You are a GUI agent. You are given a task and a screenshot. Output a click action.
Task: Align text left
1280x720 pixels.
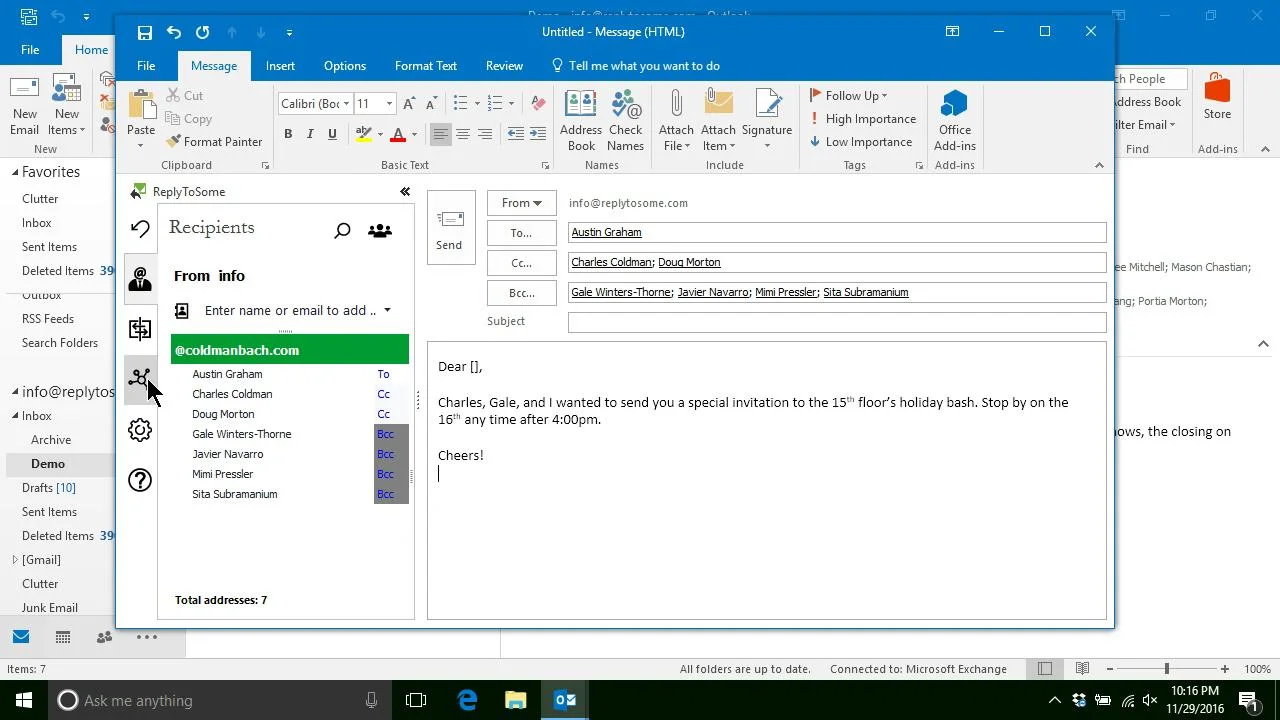click(441, 134)
